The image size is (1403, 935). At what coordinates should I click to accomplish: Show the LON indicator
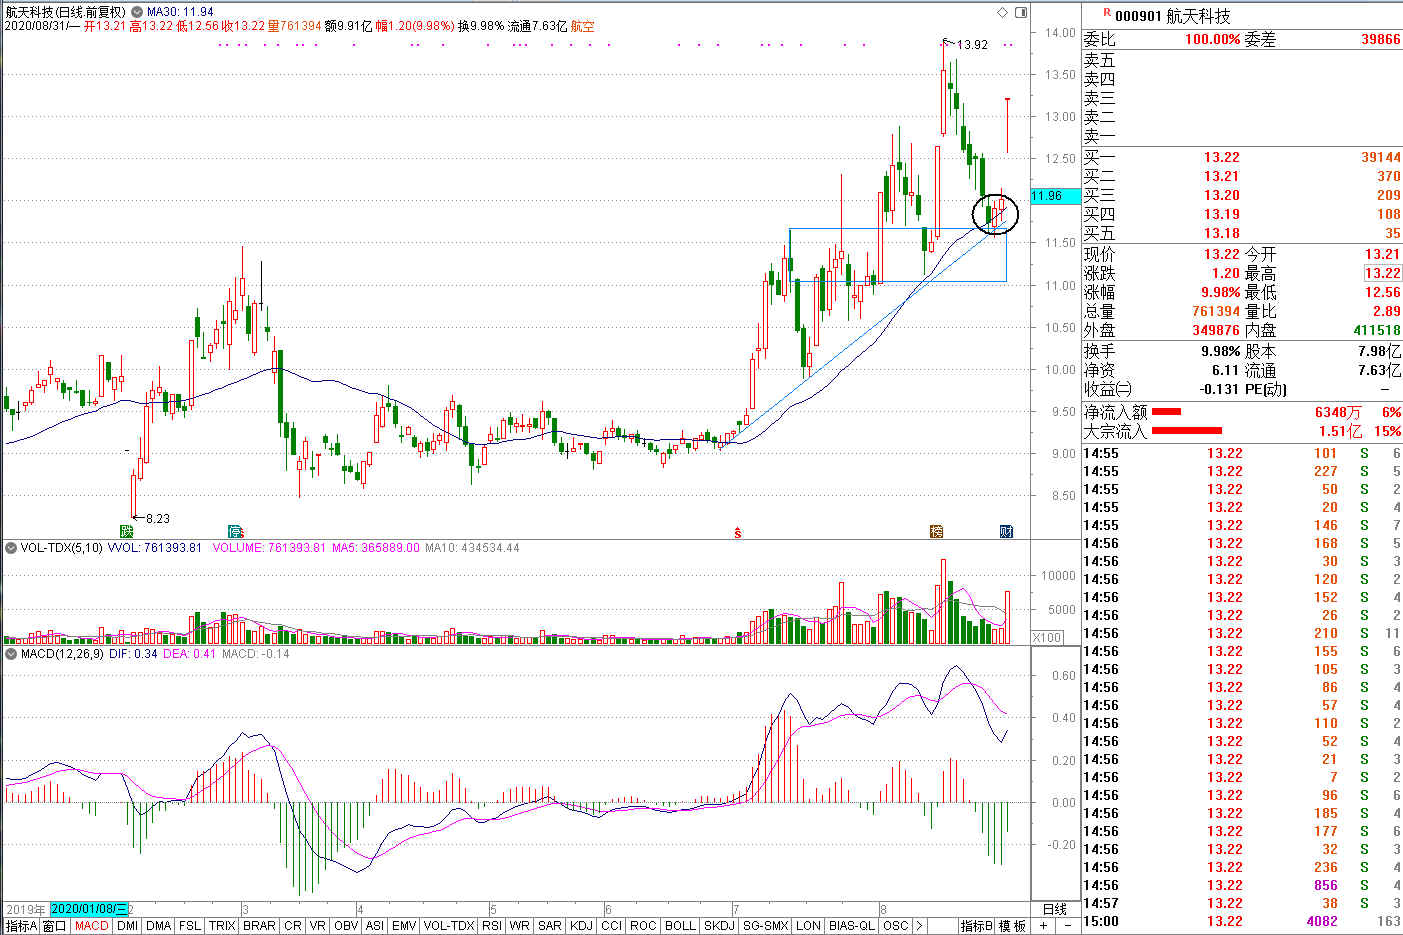pos(809,926)
